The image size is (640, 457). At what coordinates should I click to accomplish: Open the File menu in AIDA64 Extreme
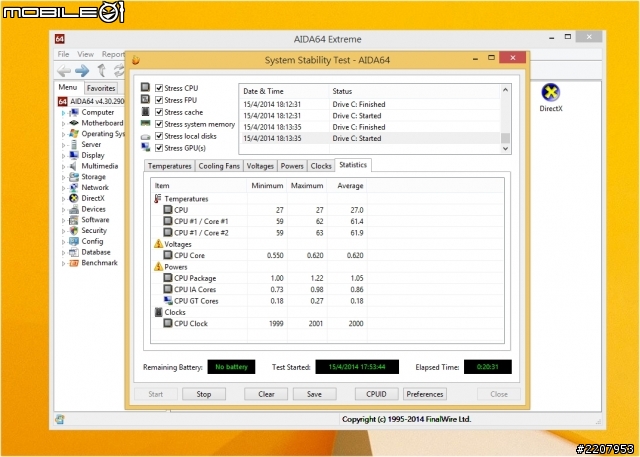tap(63, 54)
